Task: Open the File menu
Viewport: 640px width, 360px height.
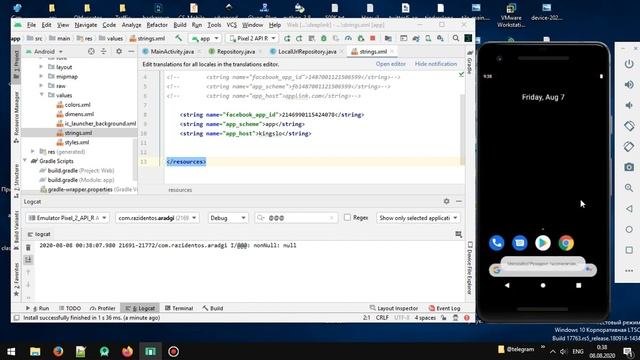Action: pos(31,25)
